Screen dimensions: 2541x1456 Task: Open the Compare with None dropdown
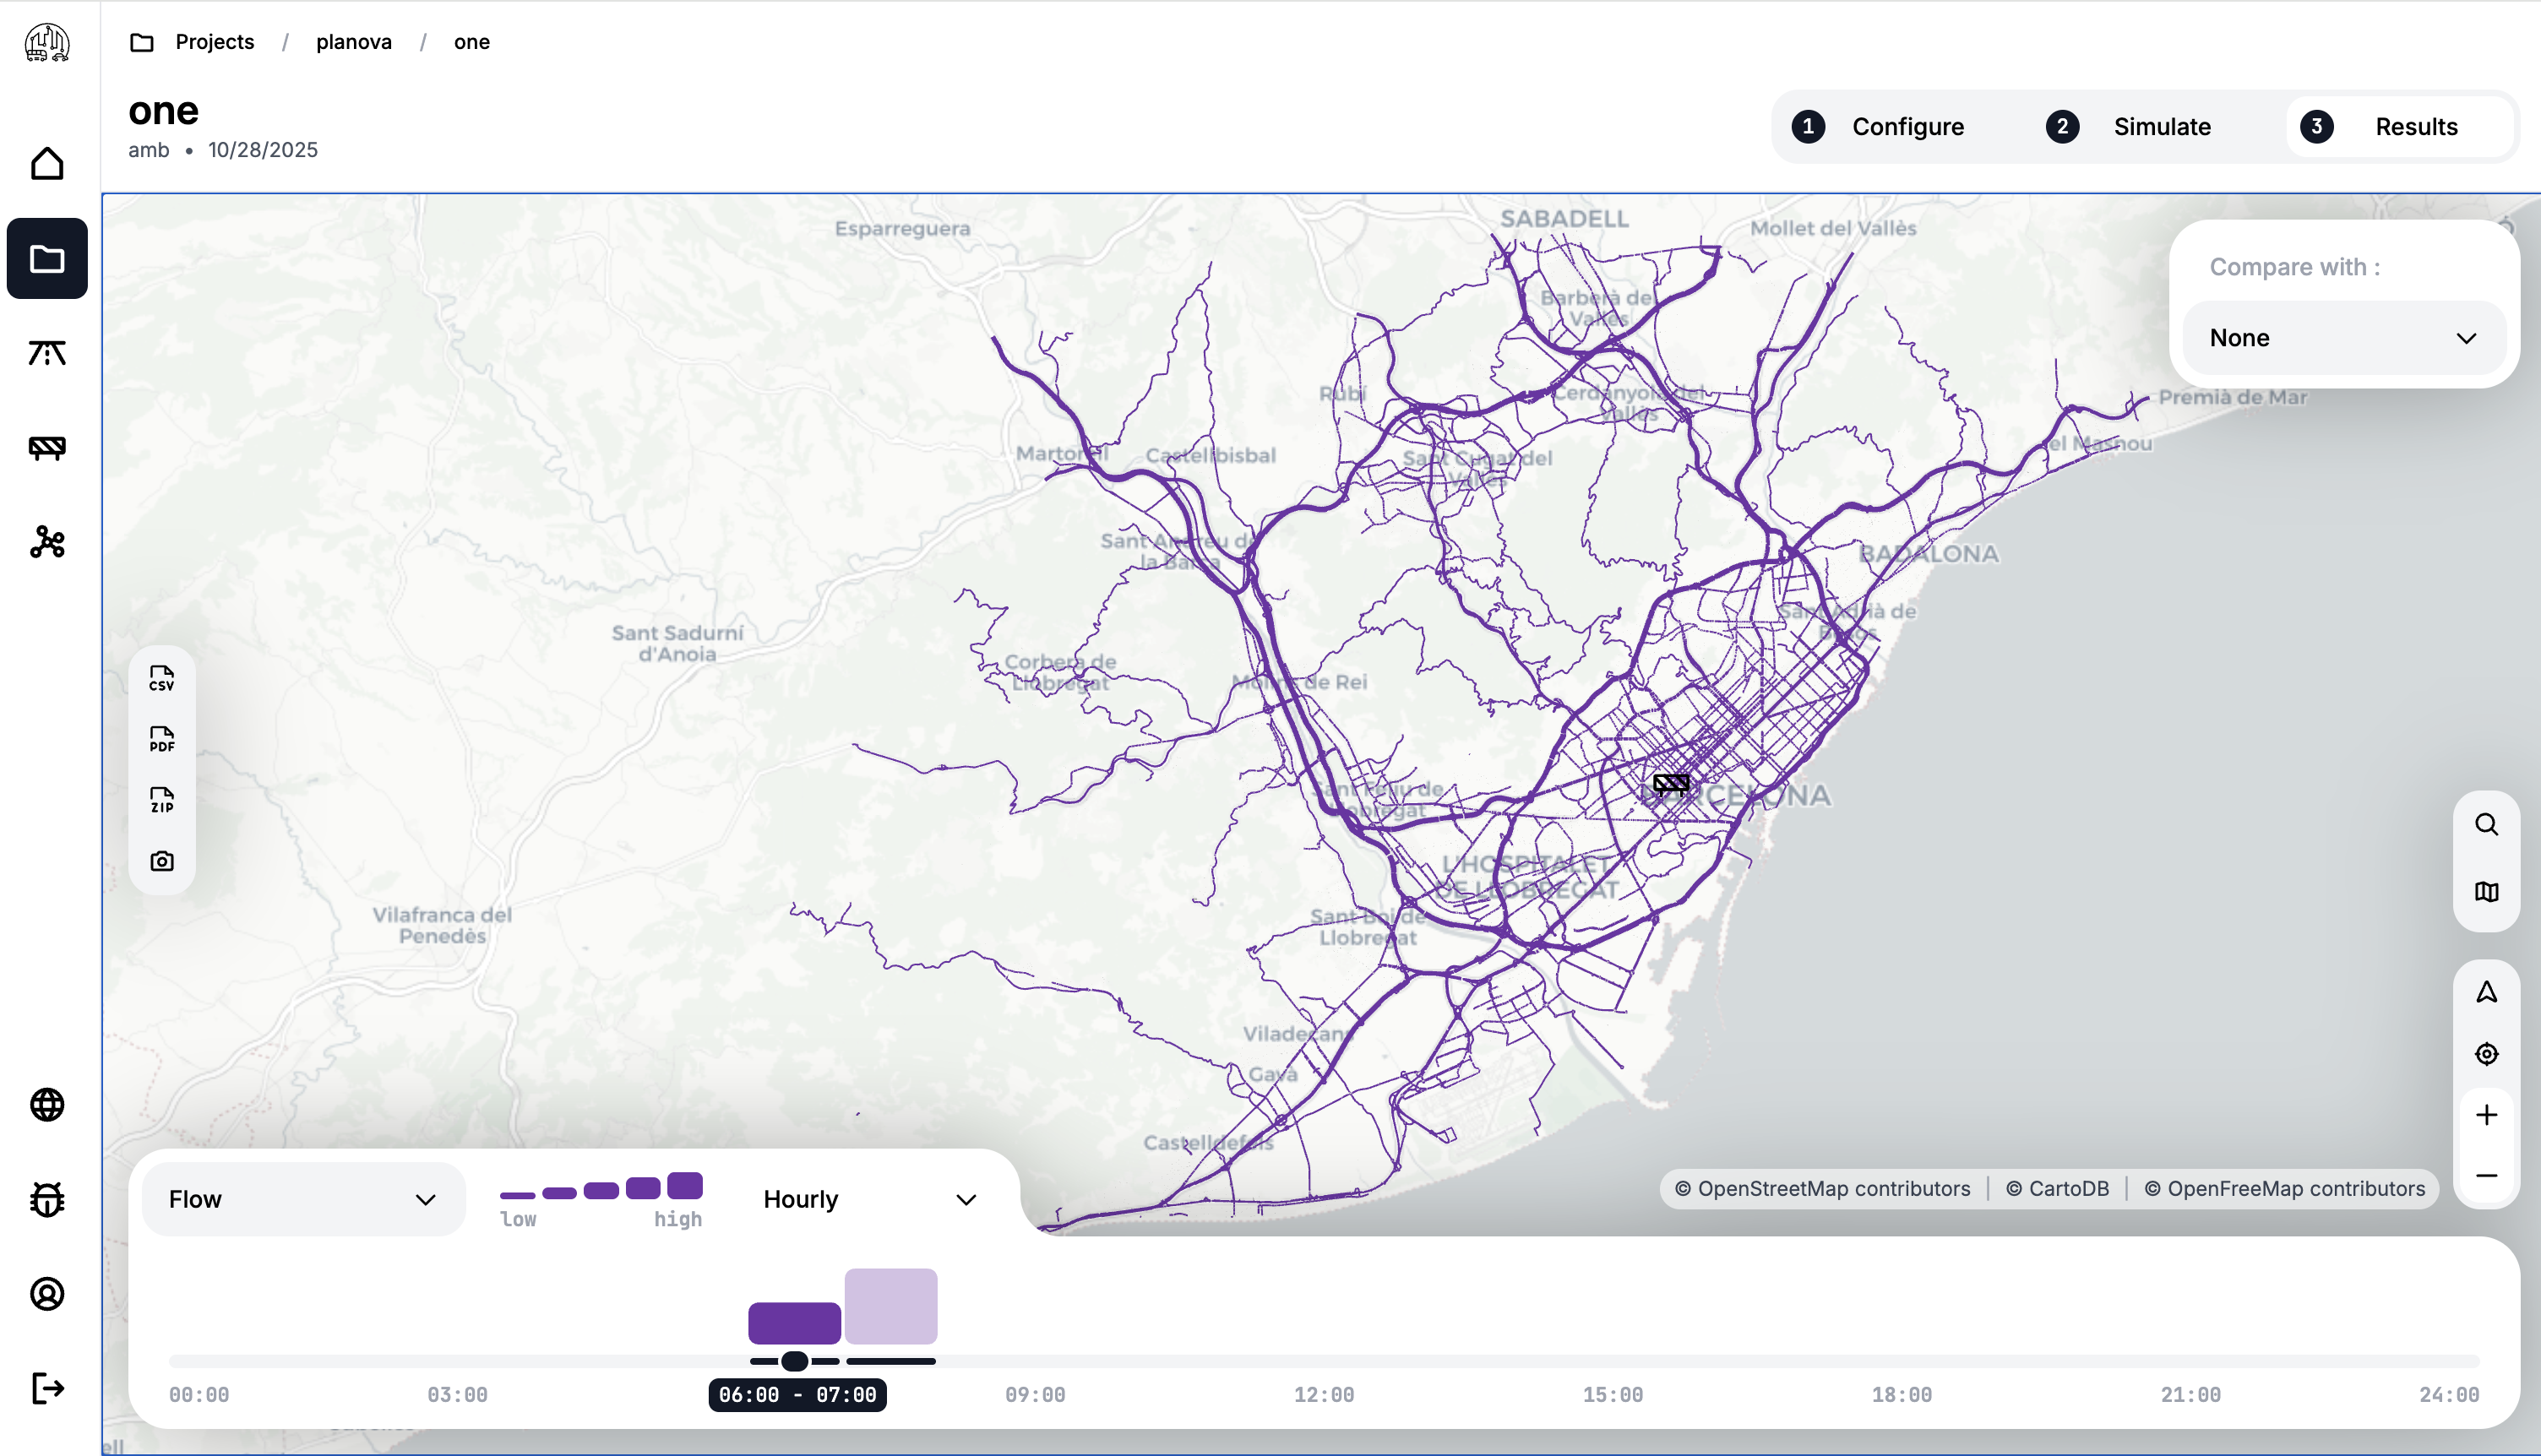(2342, 338)
